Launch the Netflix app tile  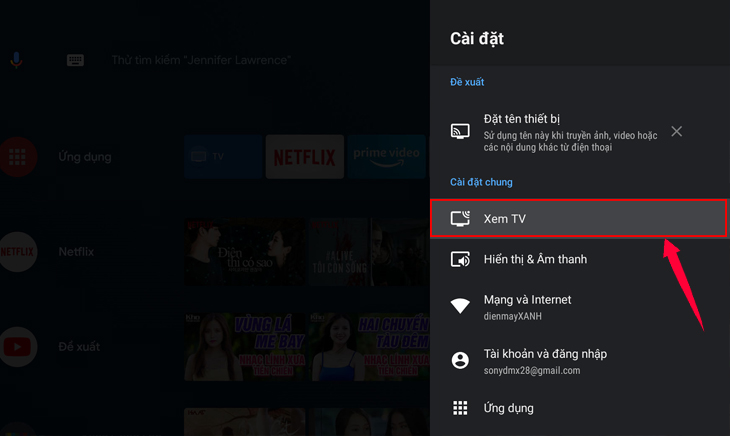coord(304,157)
